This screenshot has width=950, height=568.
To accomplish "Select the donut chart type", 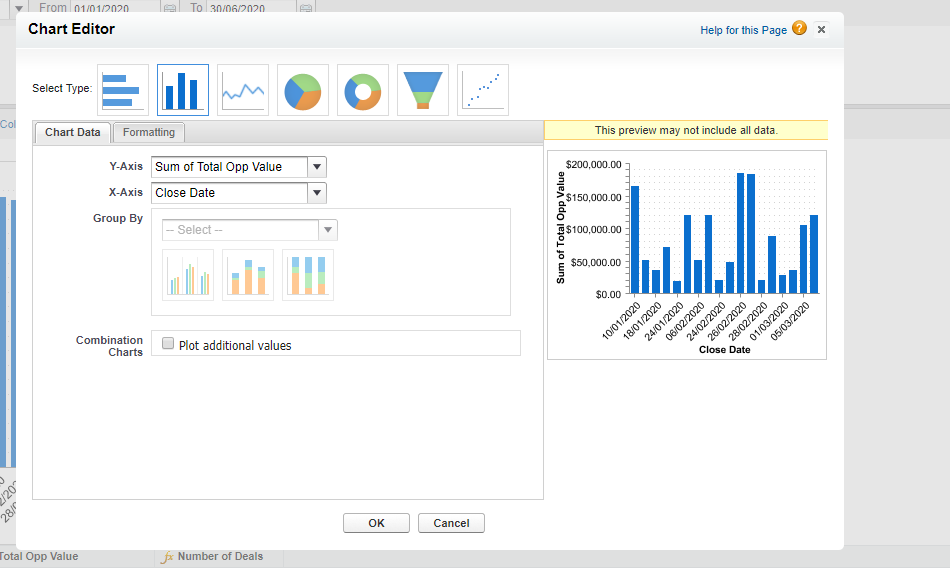I will click(363, 89).
